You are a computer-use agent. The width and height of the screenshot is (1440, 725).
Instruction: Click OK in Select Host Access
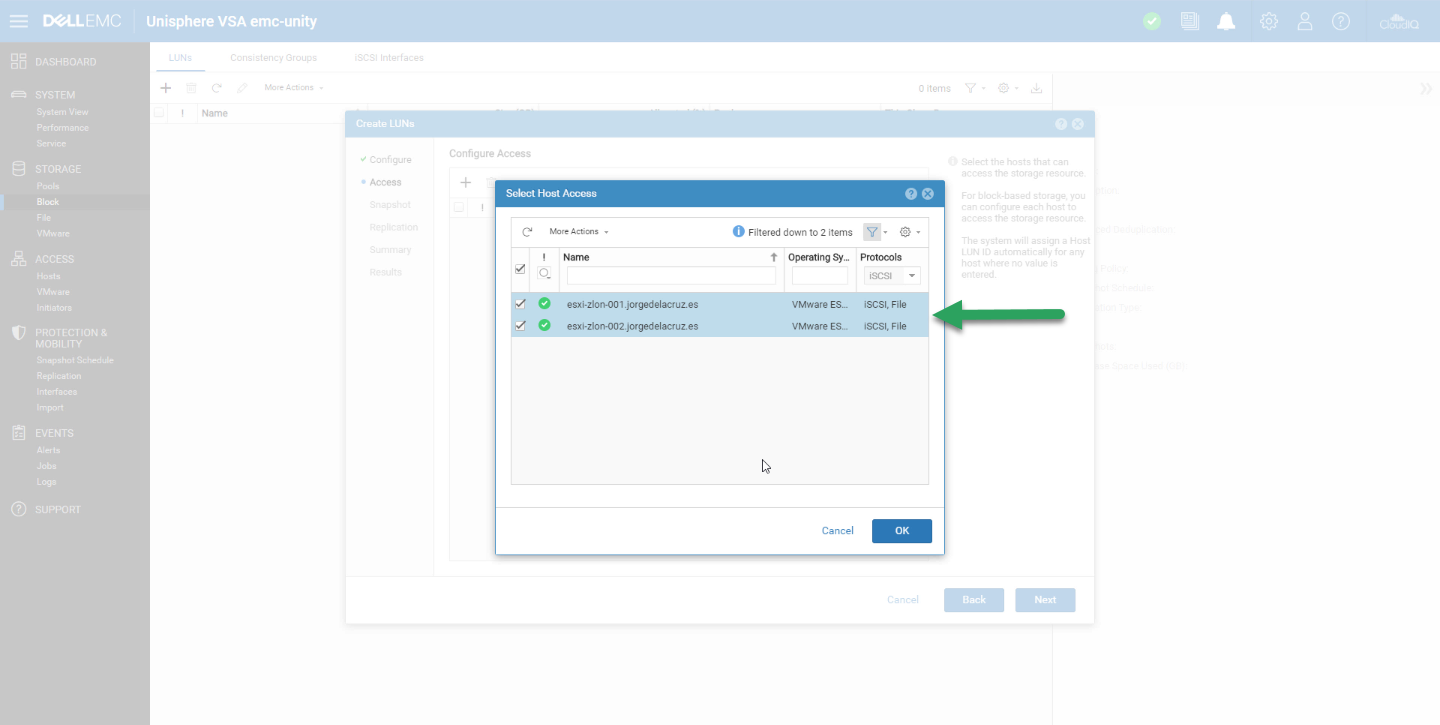click(902, 531)
